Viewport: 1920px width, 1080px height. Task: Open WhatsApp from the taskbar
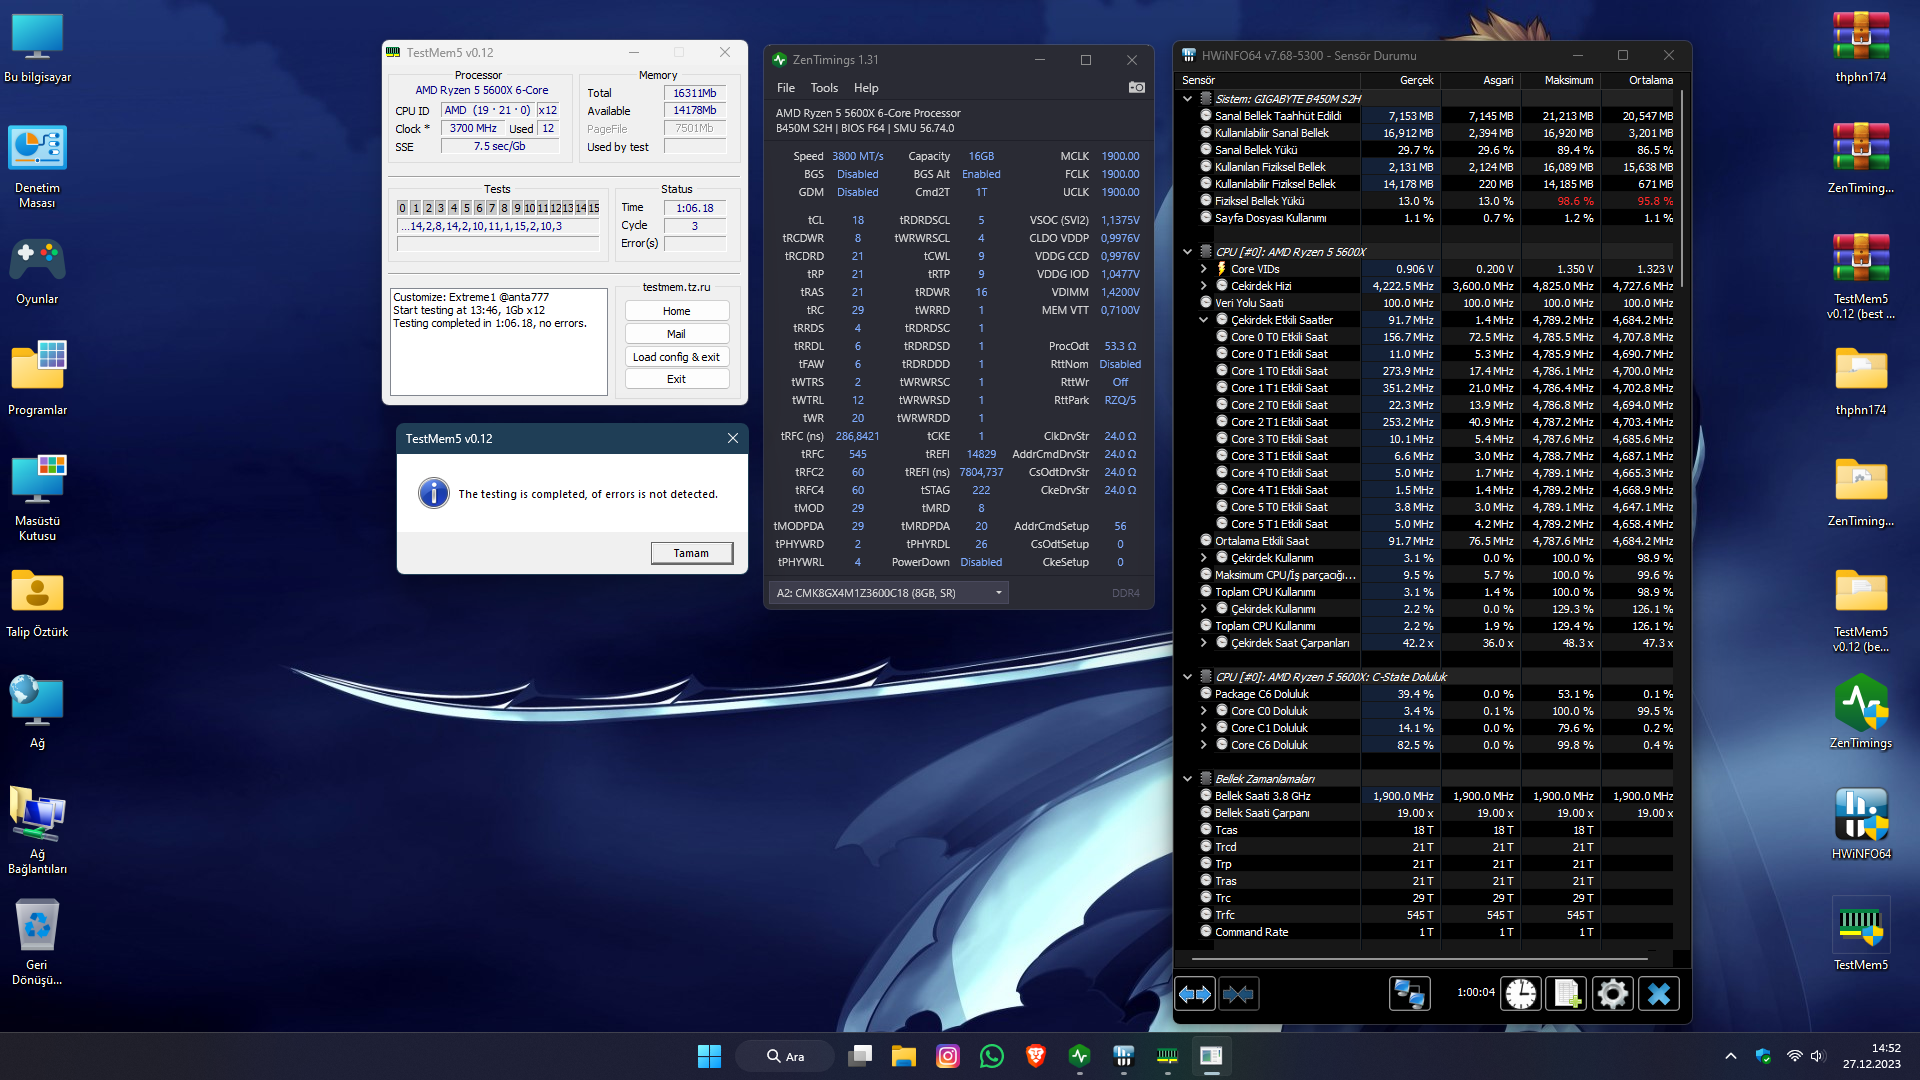click(x=991, y=1056)
